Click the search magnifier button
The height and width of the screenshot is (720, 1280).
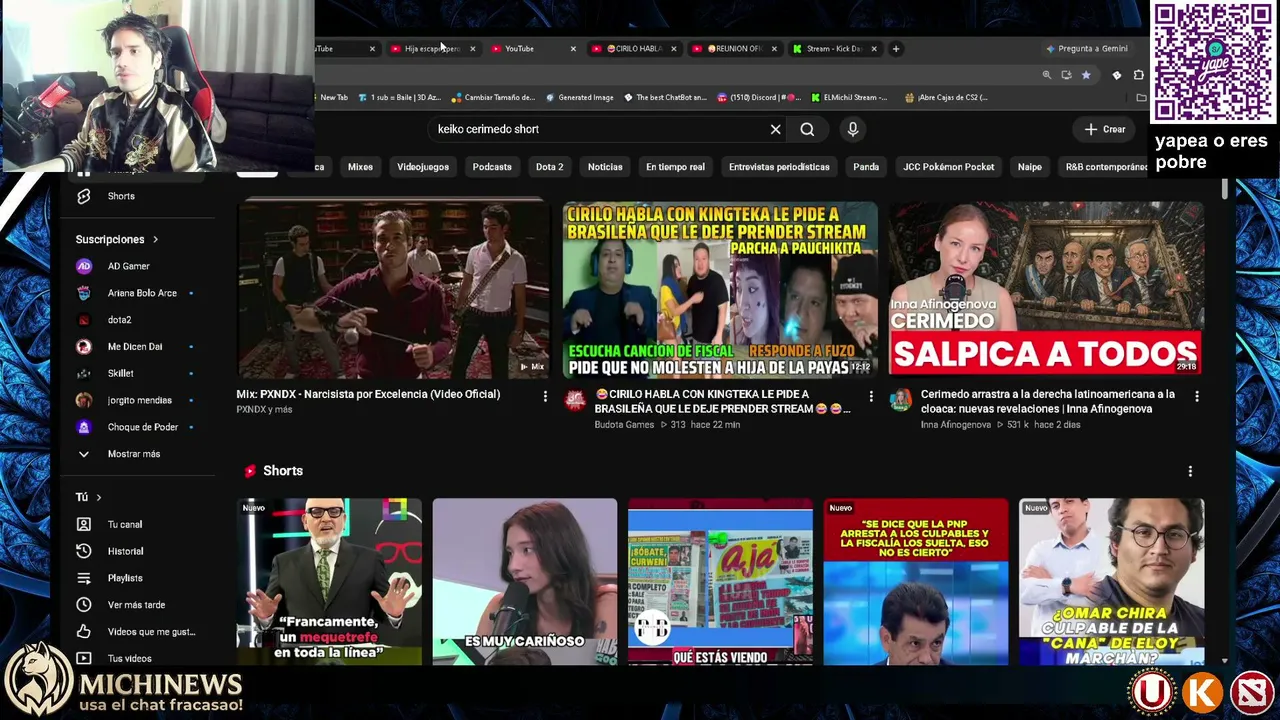807,129
